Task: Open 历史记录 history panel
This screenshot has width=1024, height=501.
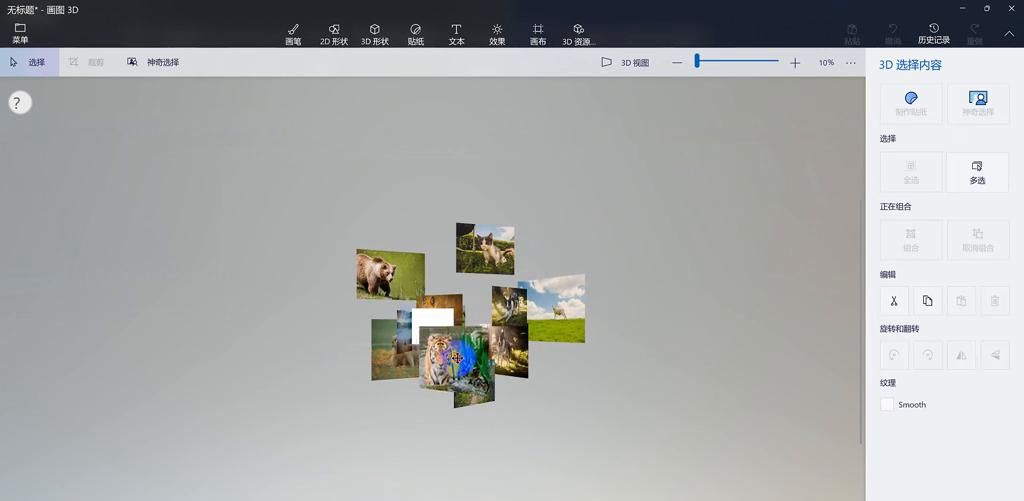Action: click(x=934, y=34)
